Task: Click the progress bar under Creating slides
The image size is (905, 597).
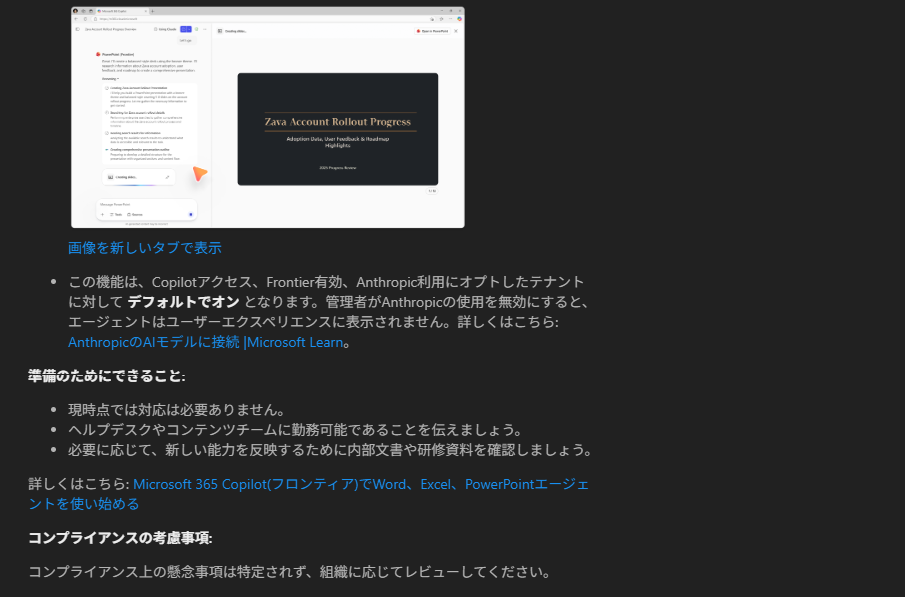Action: 135,186
